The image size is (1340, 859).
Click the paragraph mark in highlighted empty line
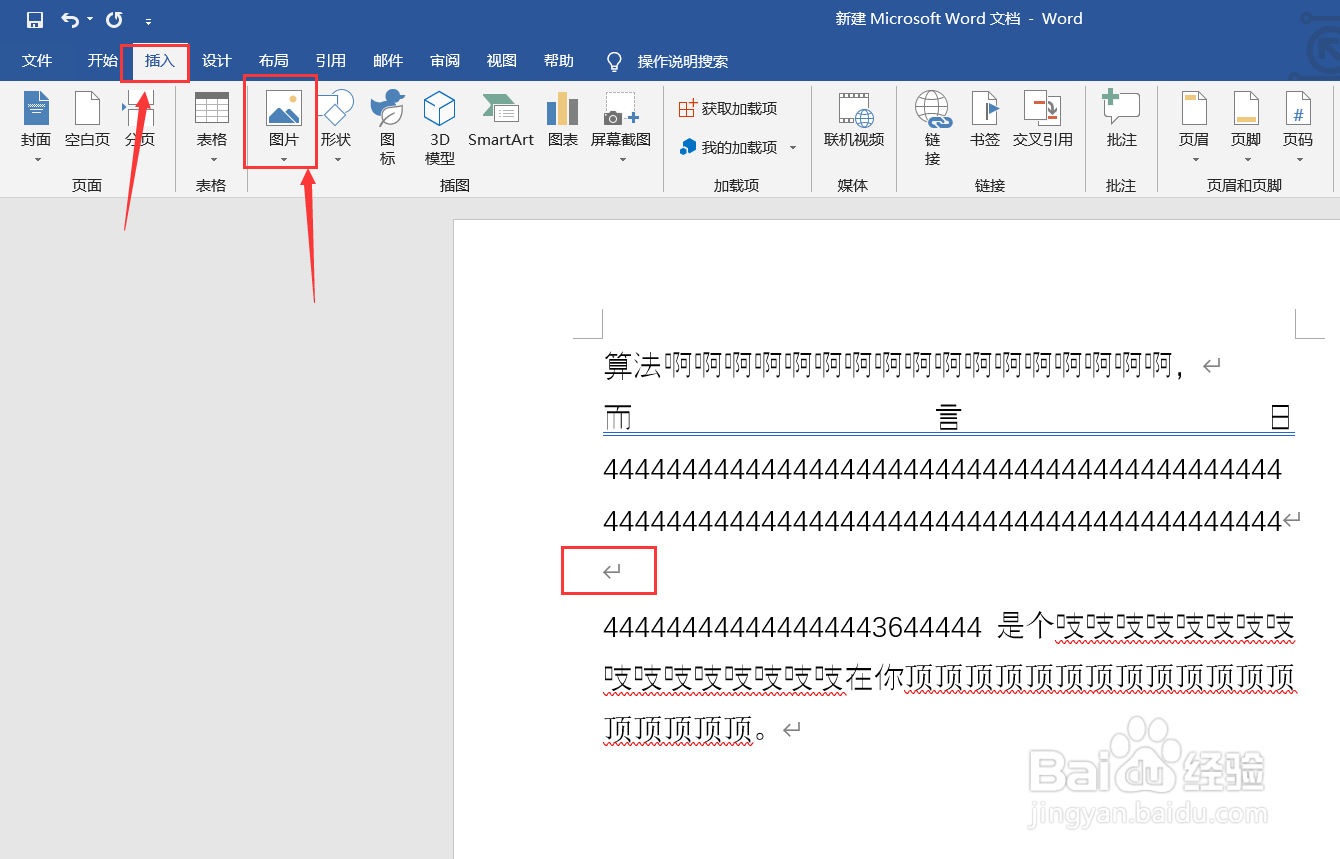point(609,569)
